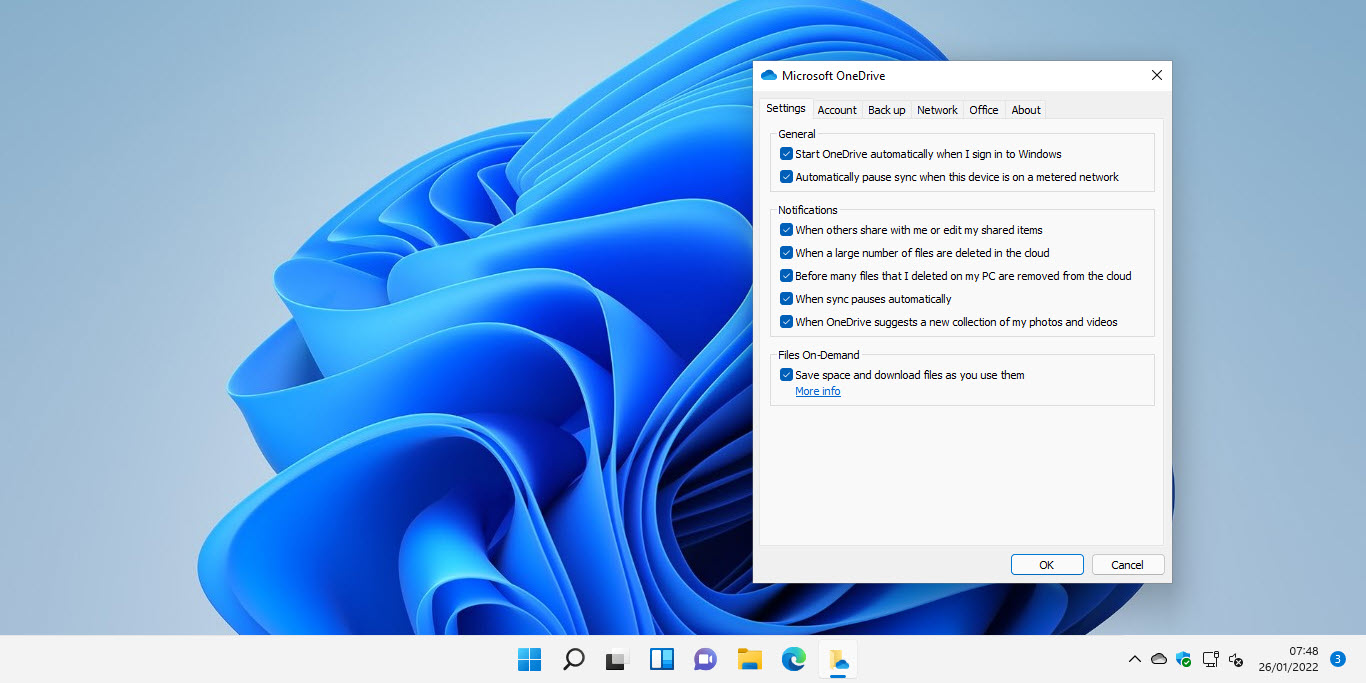Open Teams Chat from the taskbar
The height and width of the screenshot is (683, 1366).
(x=705, y=659)
